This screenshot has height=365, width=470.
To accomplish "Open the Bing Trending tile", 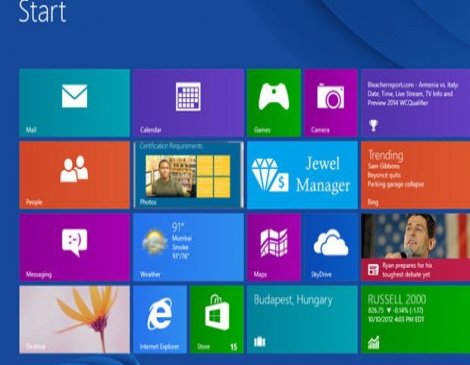I will pos(416,175).
